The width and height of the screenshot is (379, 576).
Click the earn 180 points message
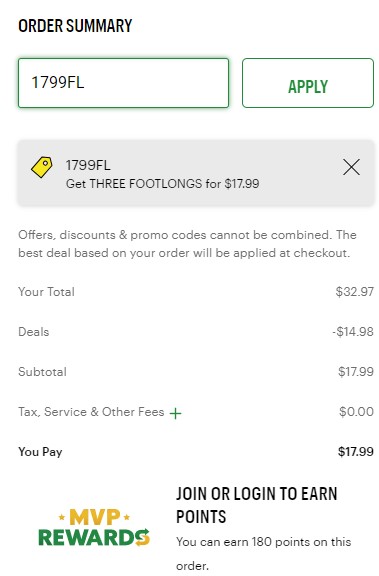(x=263, y=553)
